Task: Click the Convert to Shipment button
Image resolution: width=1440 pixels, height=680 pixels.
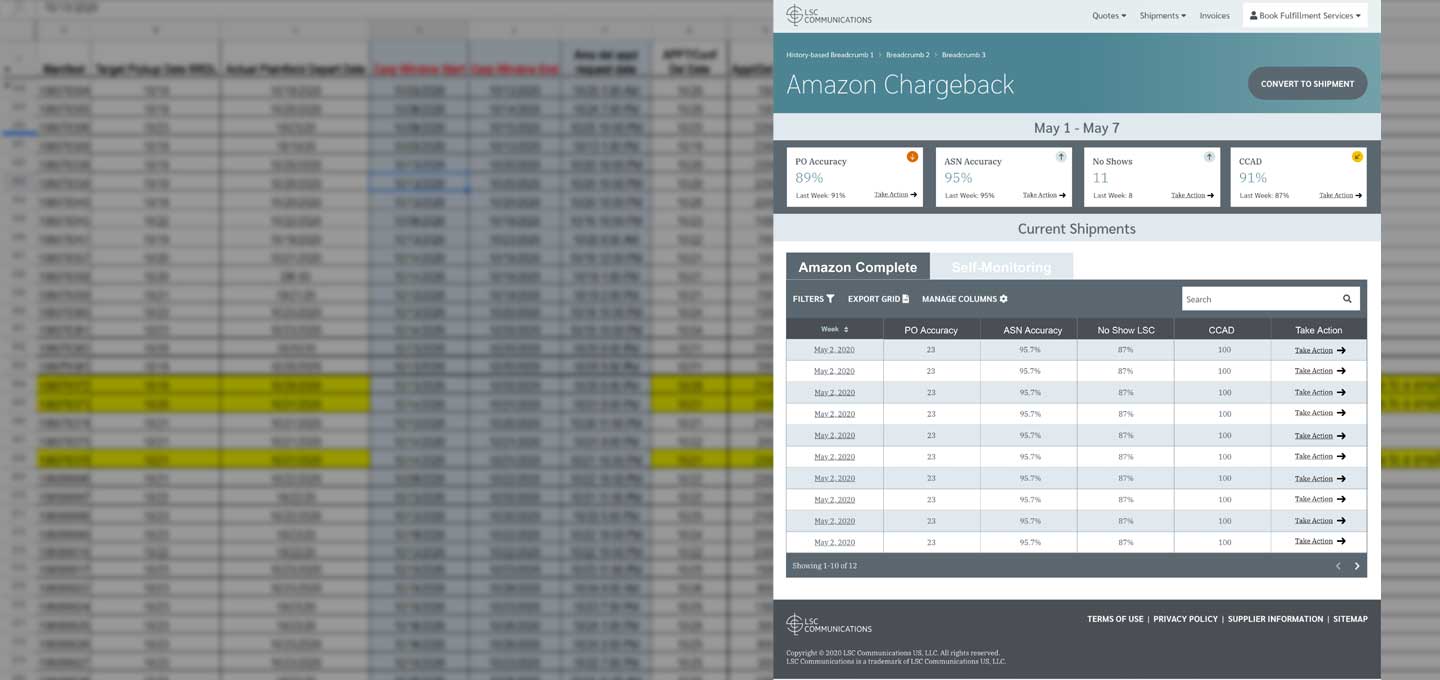Action: (1307, 84)
